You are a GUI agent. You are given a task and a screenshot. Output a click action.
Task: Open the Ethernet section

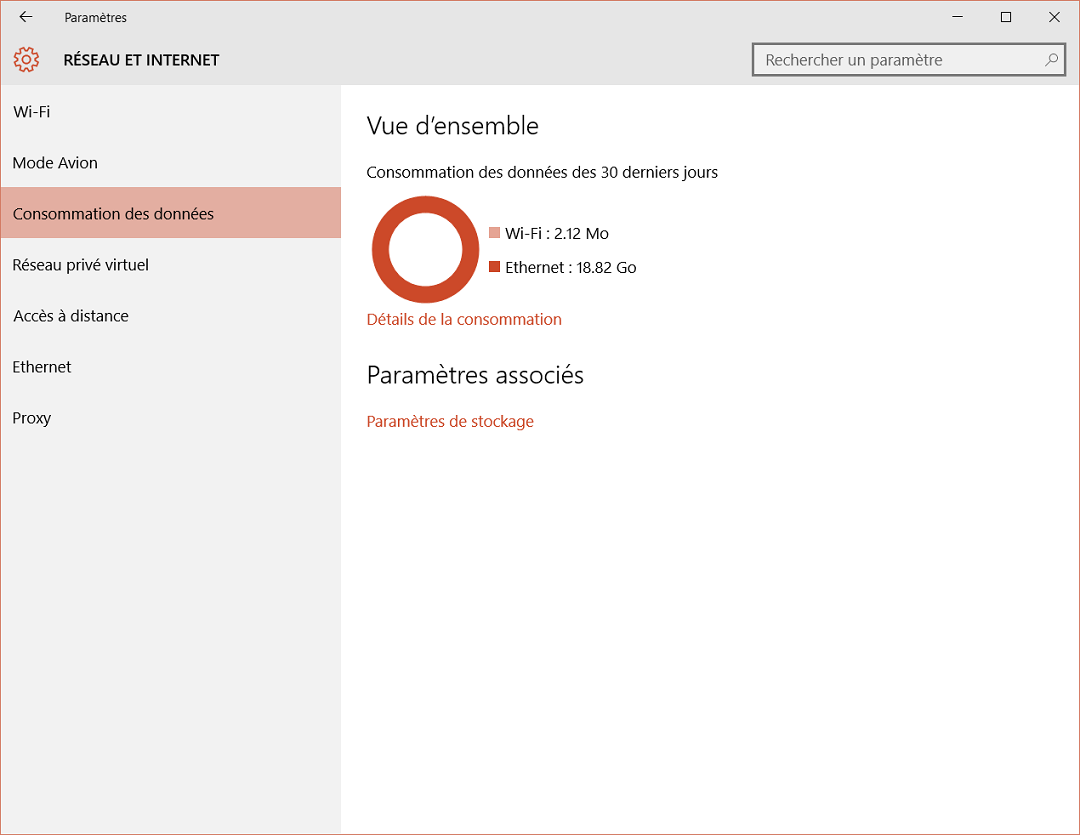coord(171,367)
